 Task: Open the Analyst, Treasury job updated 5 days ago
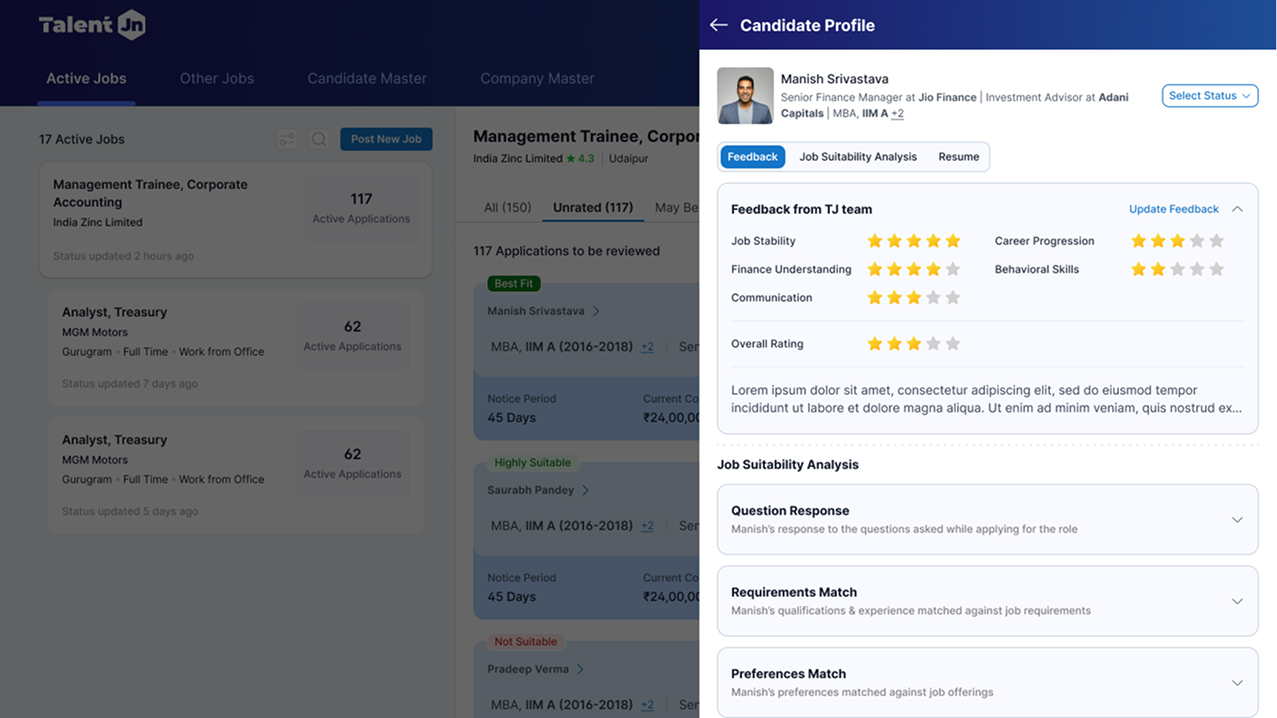pos(236,475)
